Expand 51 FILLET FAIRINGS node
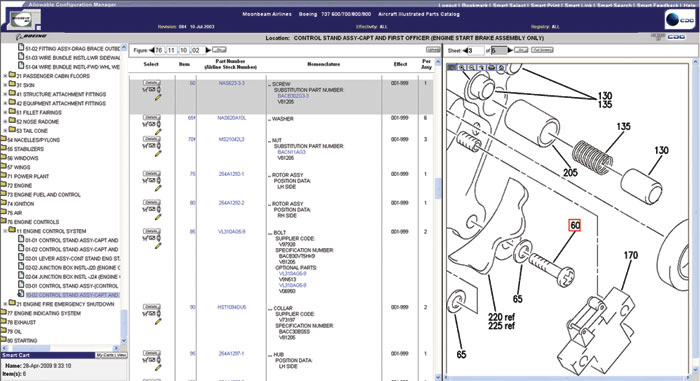700x381 pixels. point(5,113)
